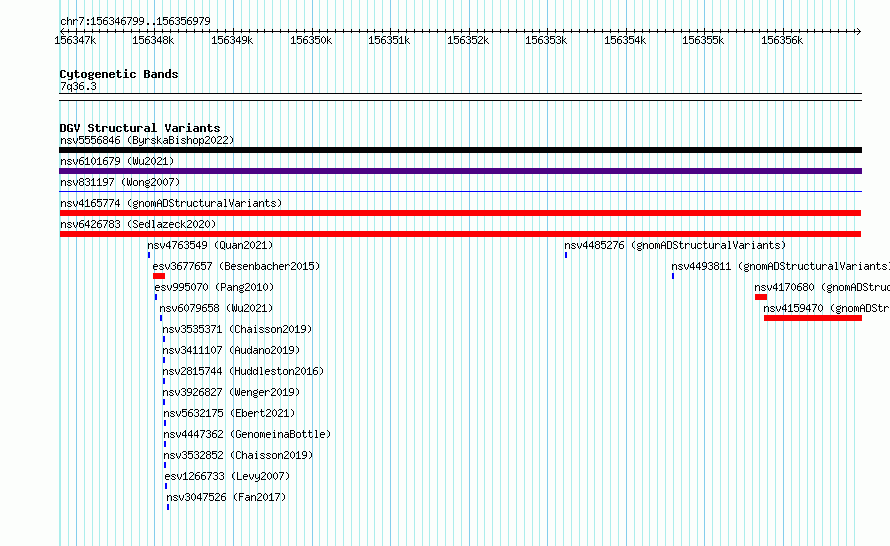Open esv1266733 (Levy2007) label
890x546 pixels.
click(227, 476)
